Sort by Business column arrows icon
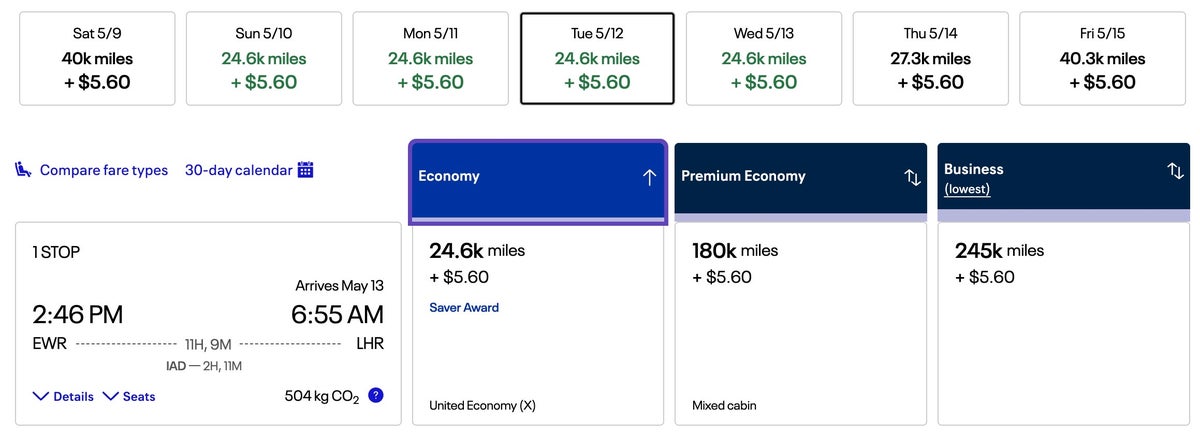The image size is (1200, 435). (x=1175, y=171)
